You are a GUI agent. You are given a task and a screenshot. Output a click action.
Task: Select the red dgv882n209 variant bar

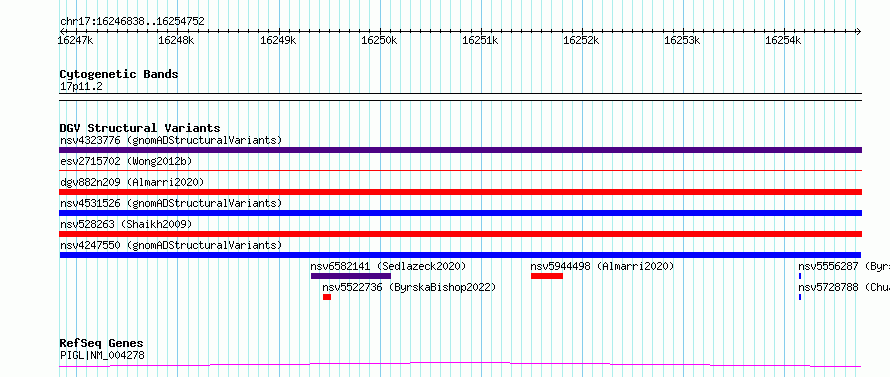tap(461, 192)
